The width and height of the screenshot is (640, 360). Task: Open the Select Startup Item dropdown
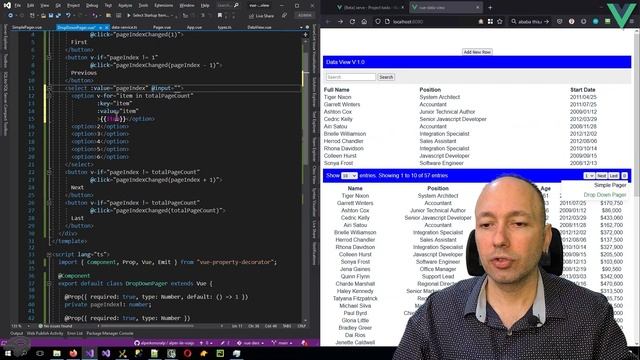(x=151, y=16)
